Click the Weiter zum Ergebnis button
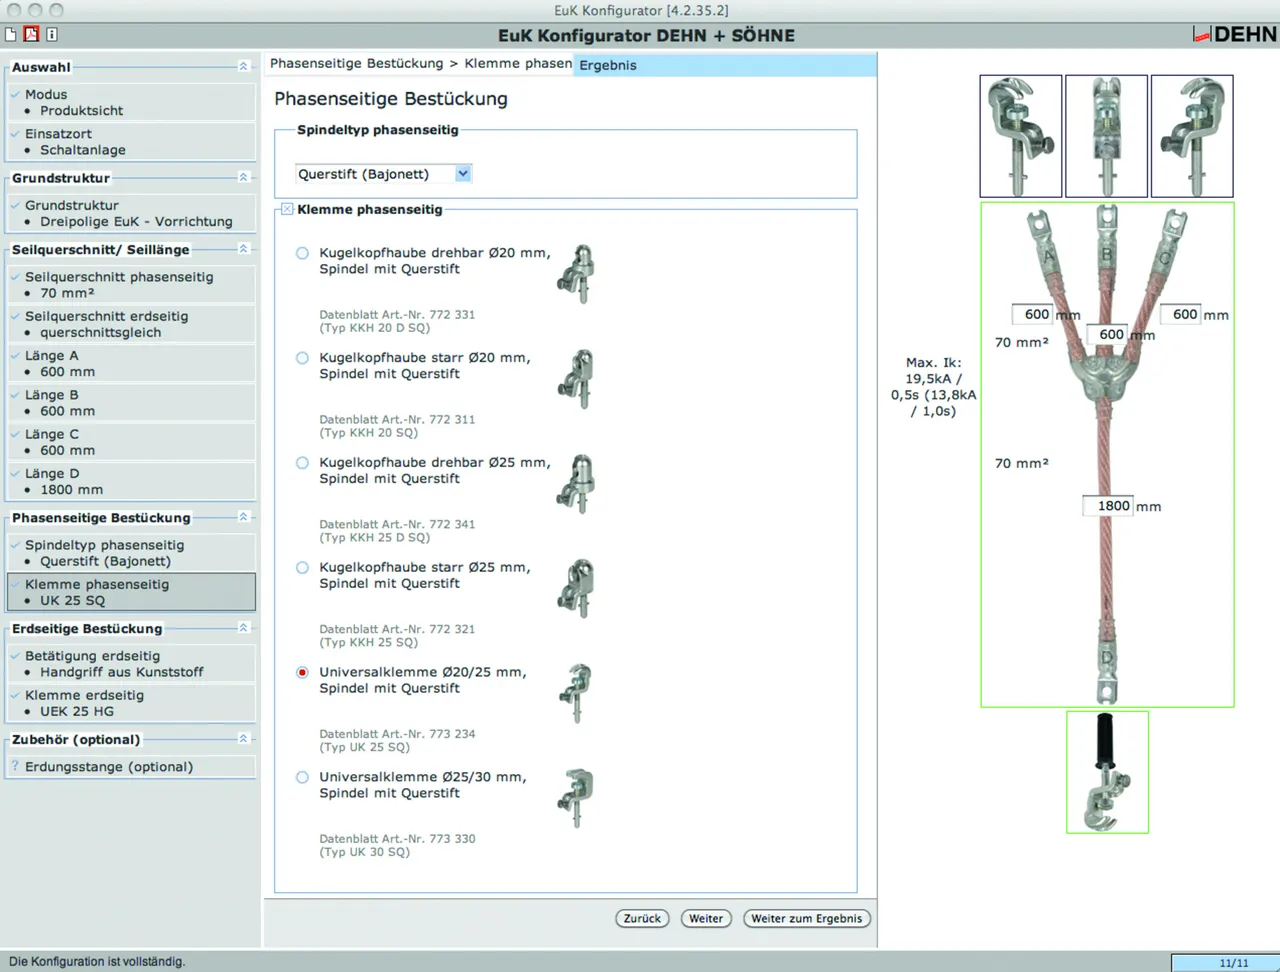 tap(806, 918)
